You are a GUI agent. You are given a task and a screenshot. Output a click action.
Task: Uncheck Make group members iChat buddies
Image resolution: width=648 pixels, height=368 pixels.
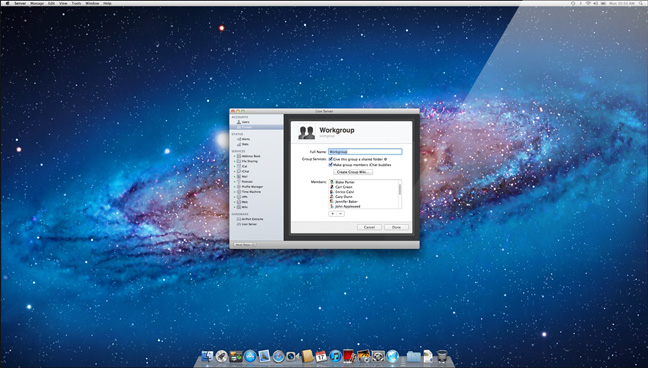331,165
